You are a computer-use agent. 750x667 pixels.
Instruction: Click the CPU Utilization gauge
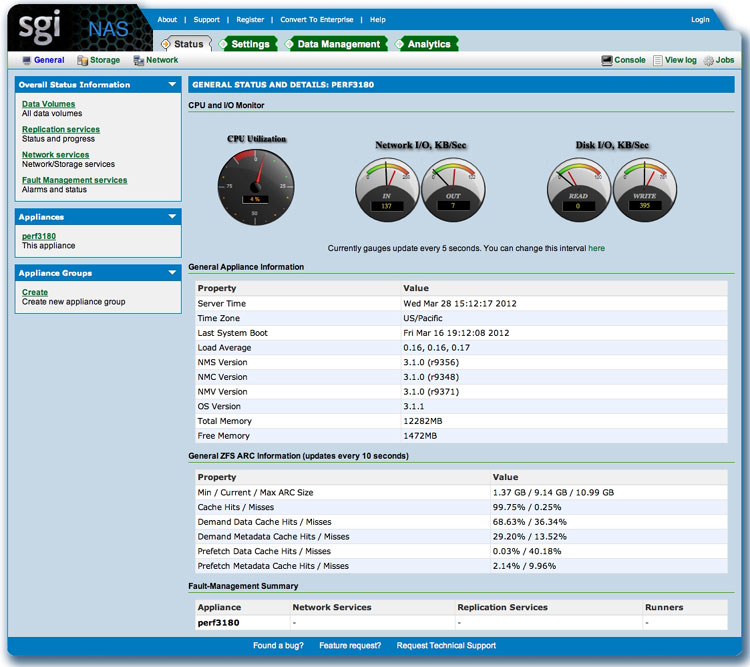tap(256, 187)
